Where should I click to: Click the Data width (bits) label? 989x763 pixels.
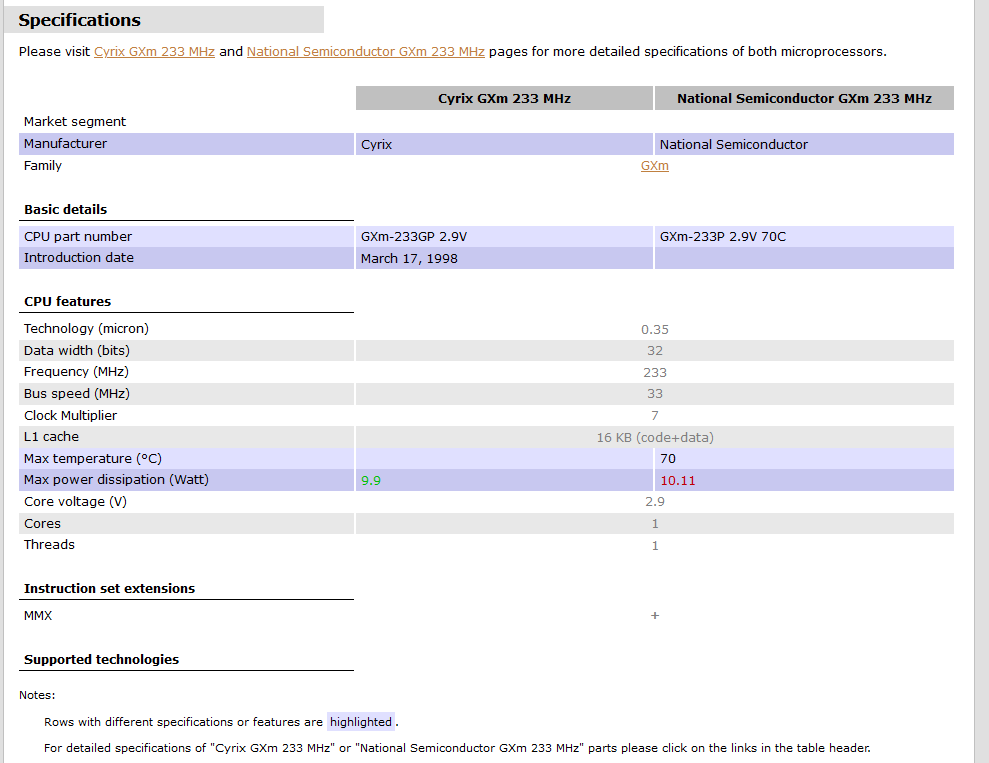pyautogui.click(x=77, y=351)
